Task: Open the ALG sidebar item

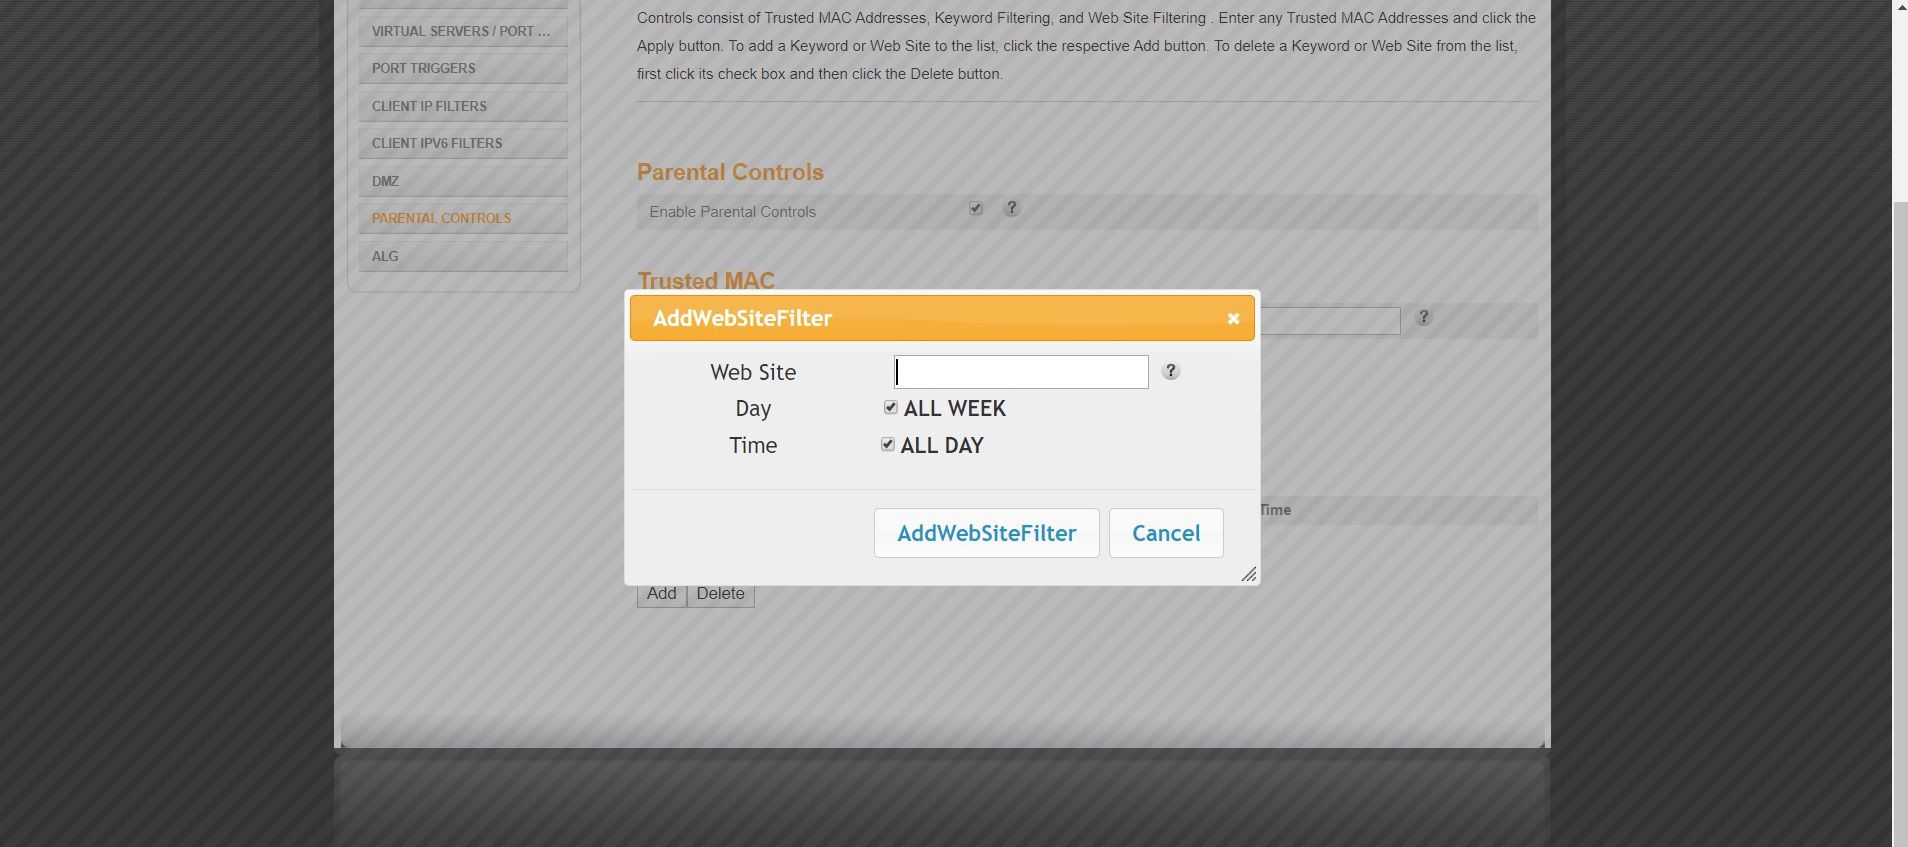Action: pyautogui.click(x=463, y=256)
